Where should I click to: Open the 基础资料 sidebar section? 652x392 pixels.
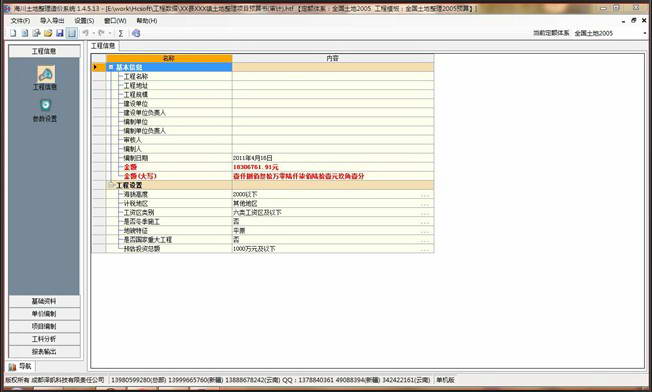tap(44, 301)
